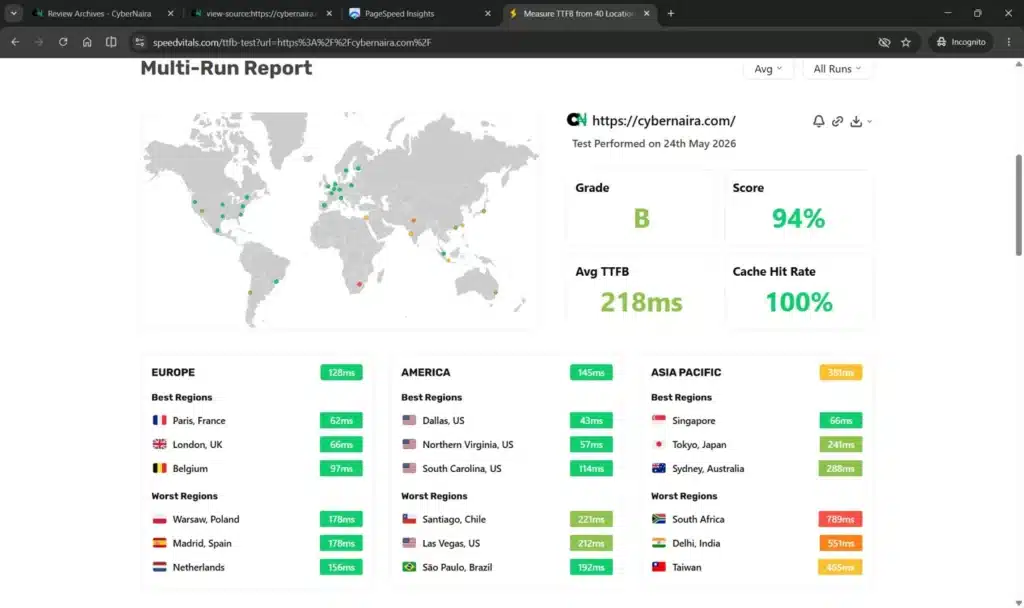
Task: Click the South Africa 789ms badge
Action: (x=840, y=519)
